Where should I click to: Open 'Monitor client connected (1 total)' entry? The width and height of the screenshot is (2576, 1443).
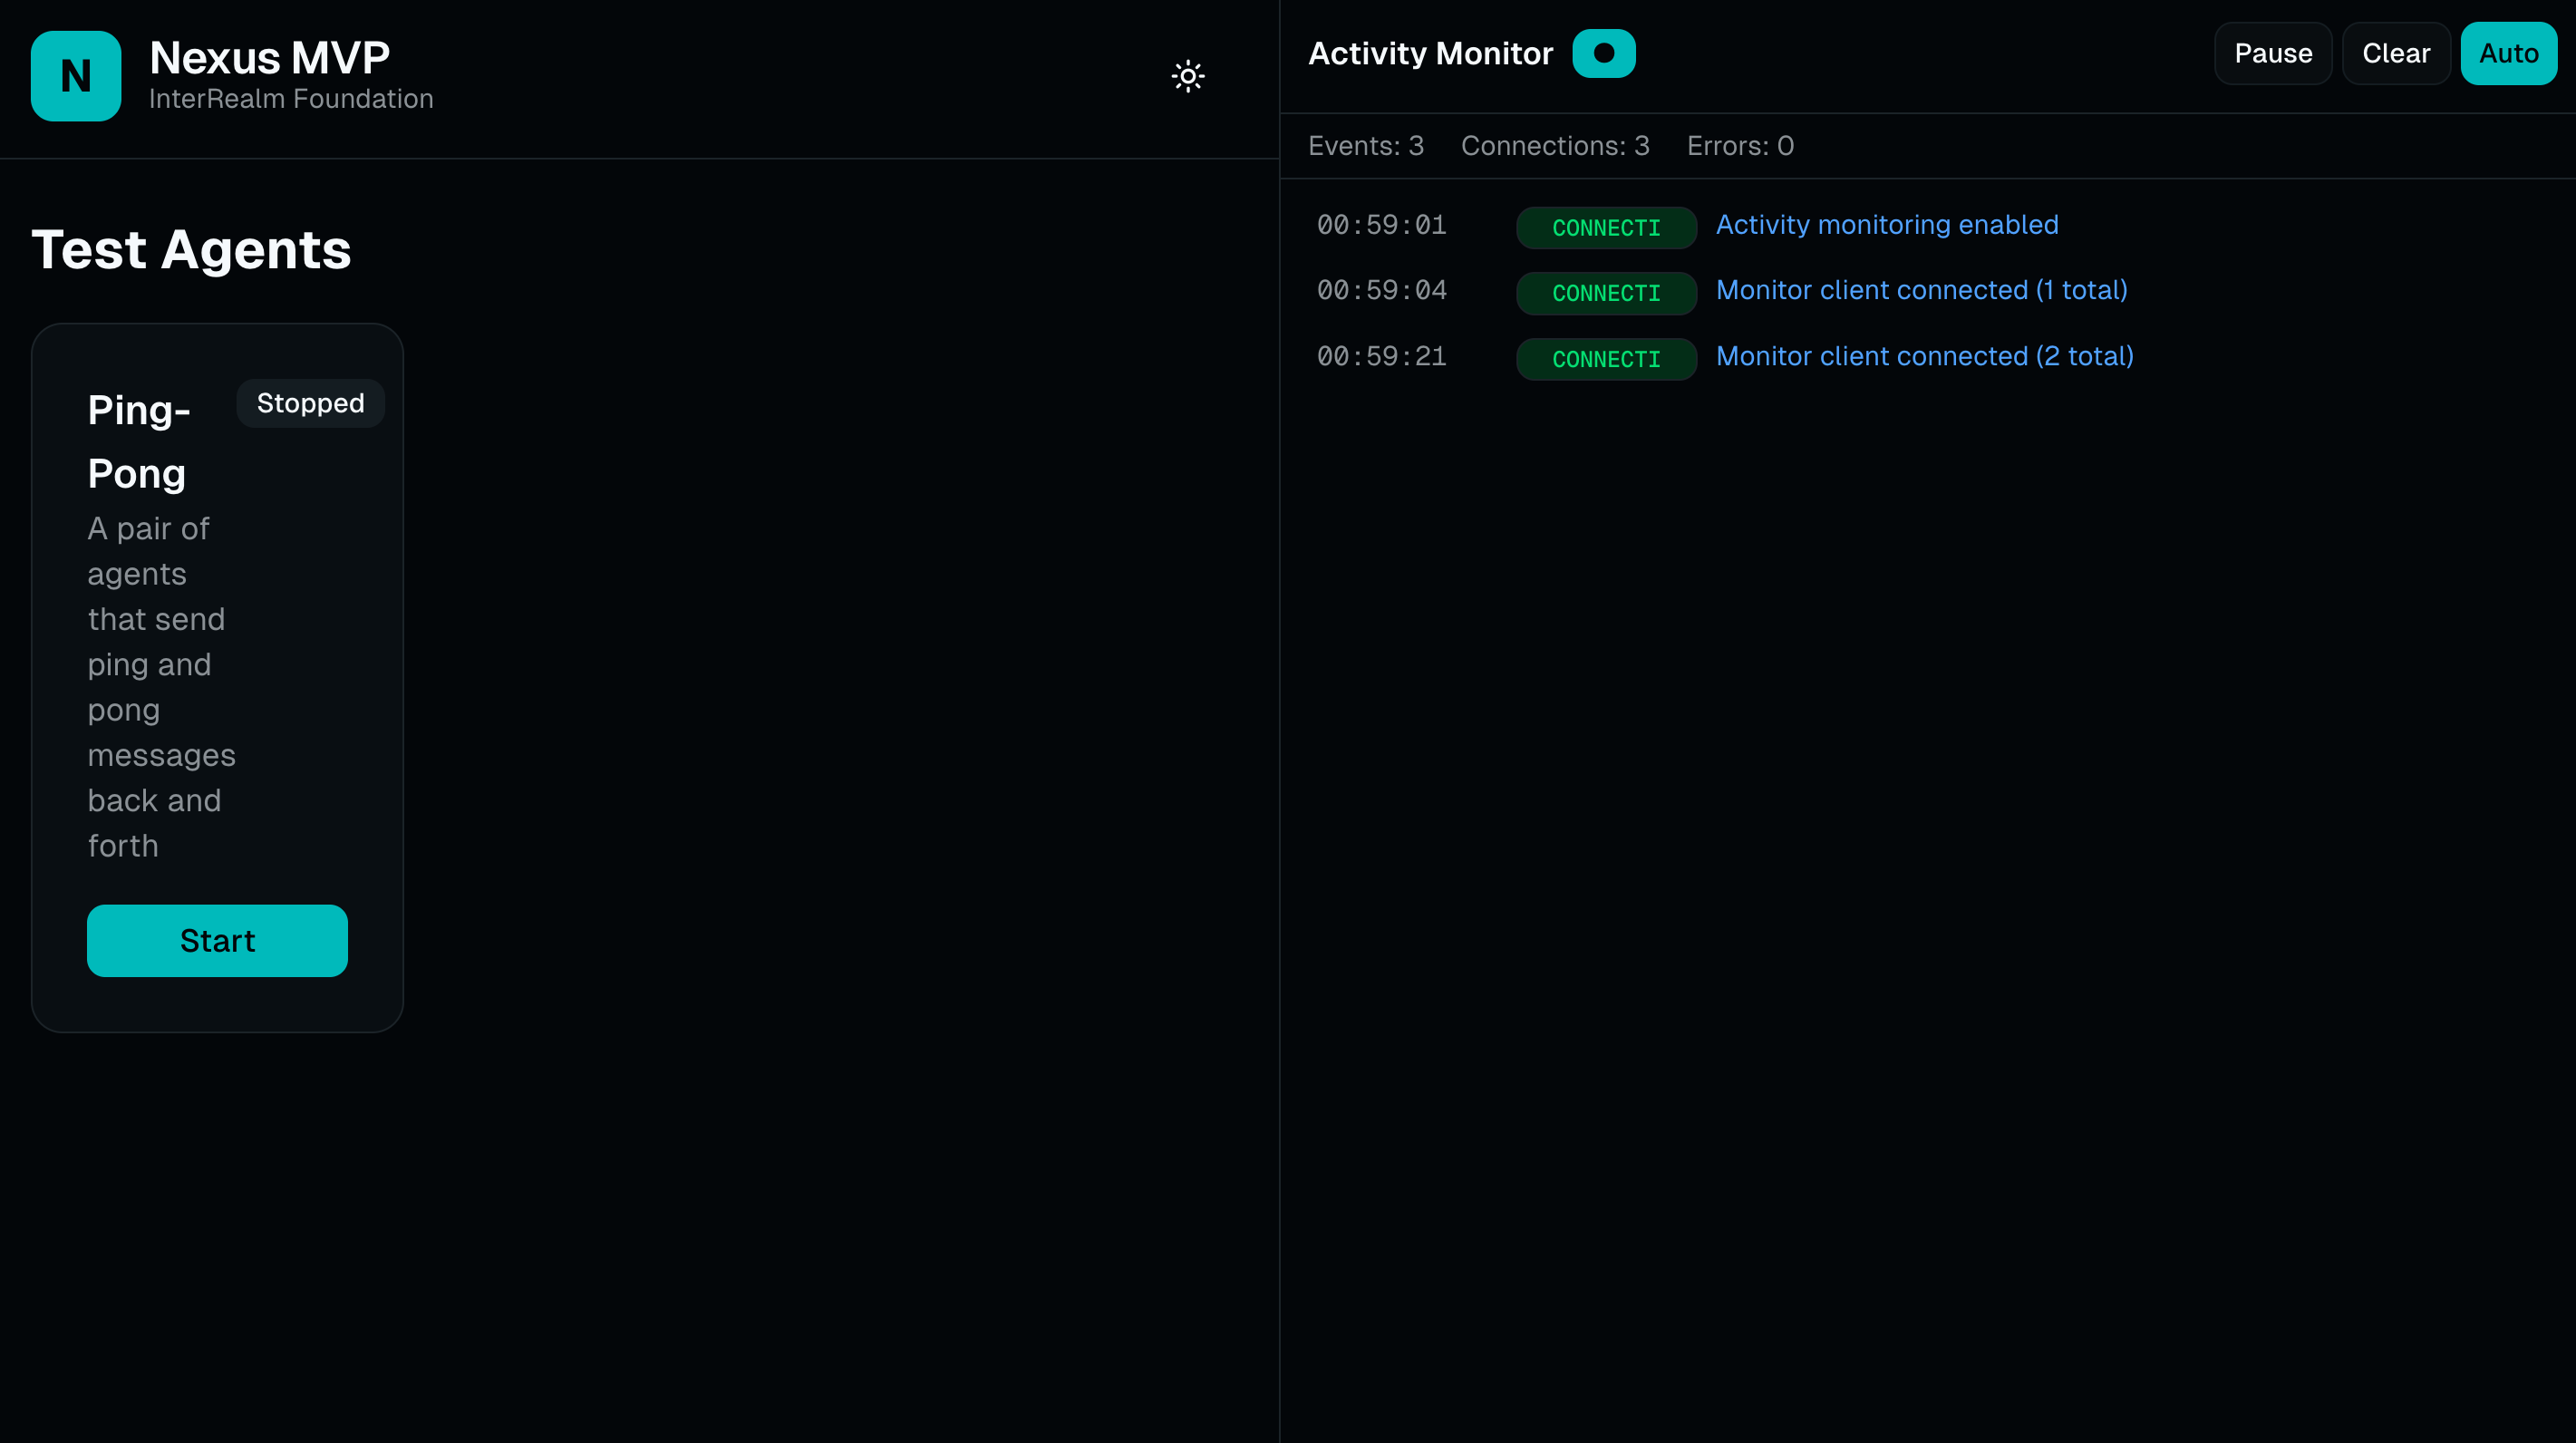click(x=1921, y=290)
